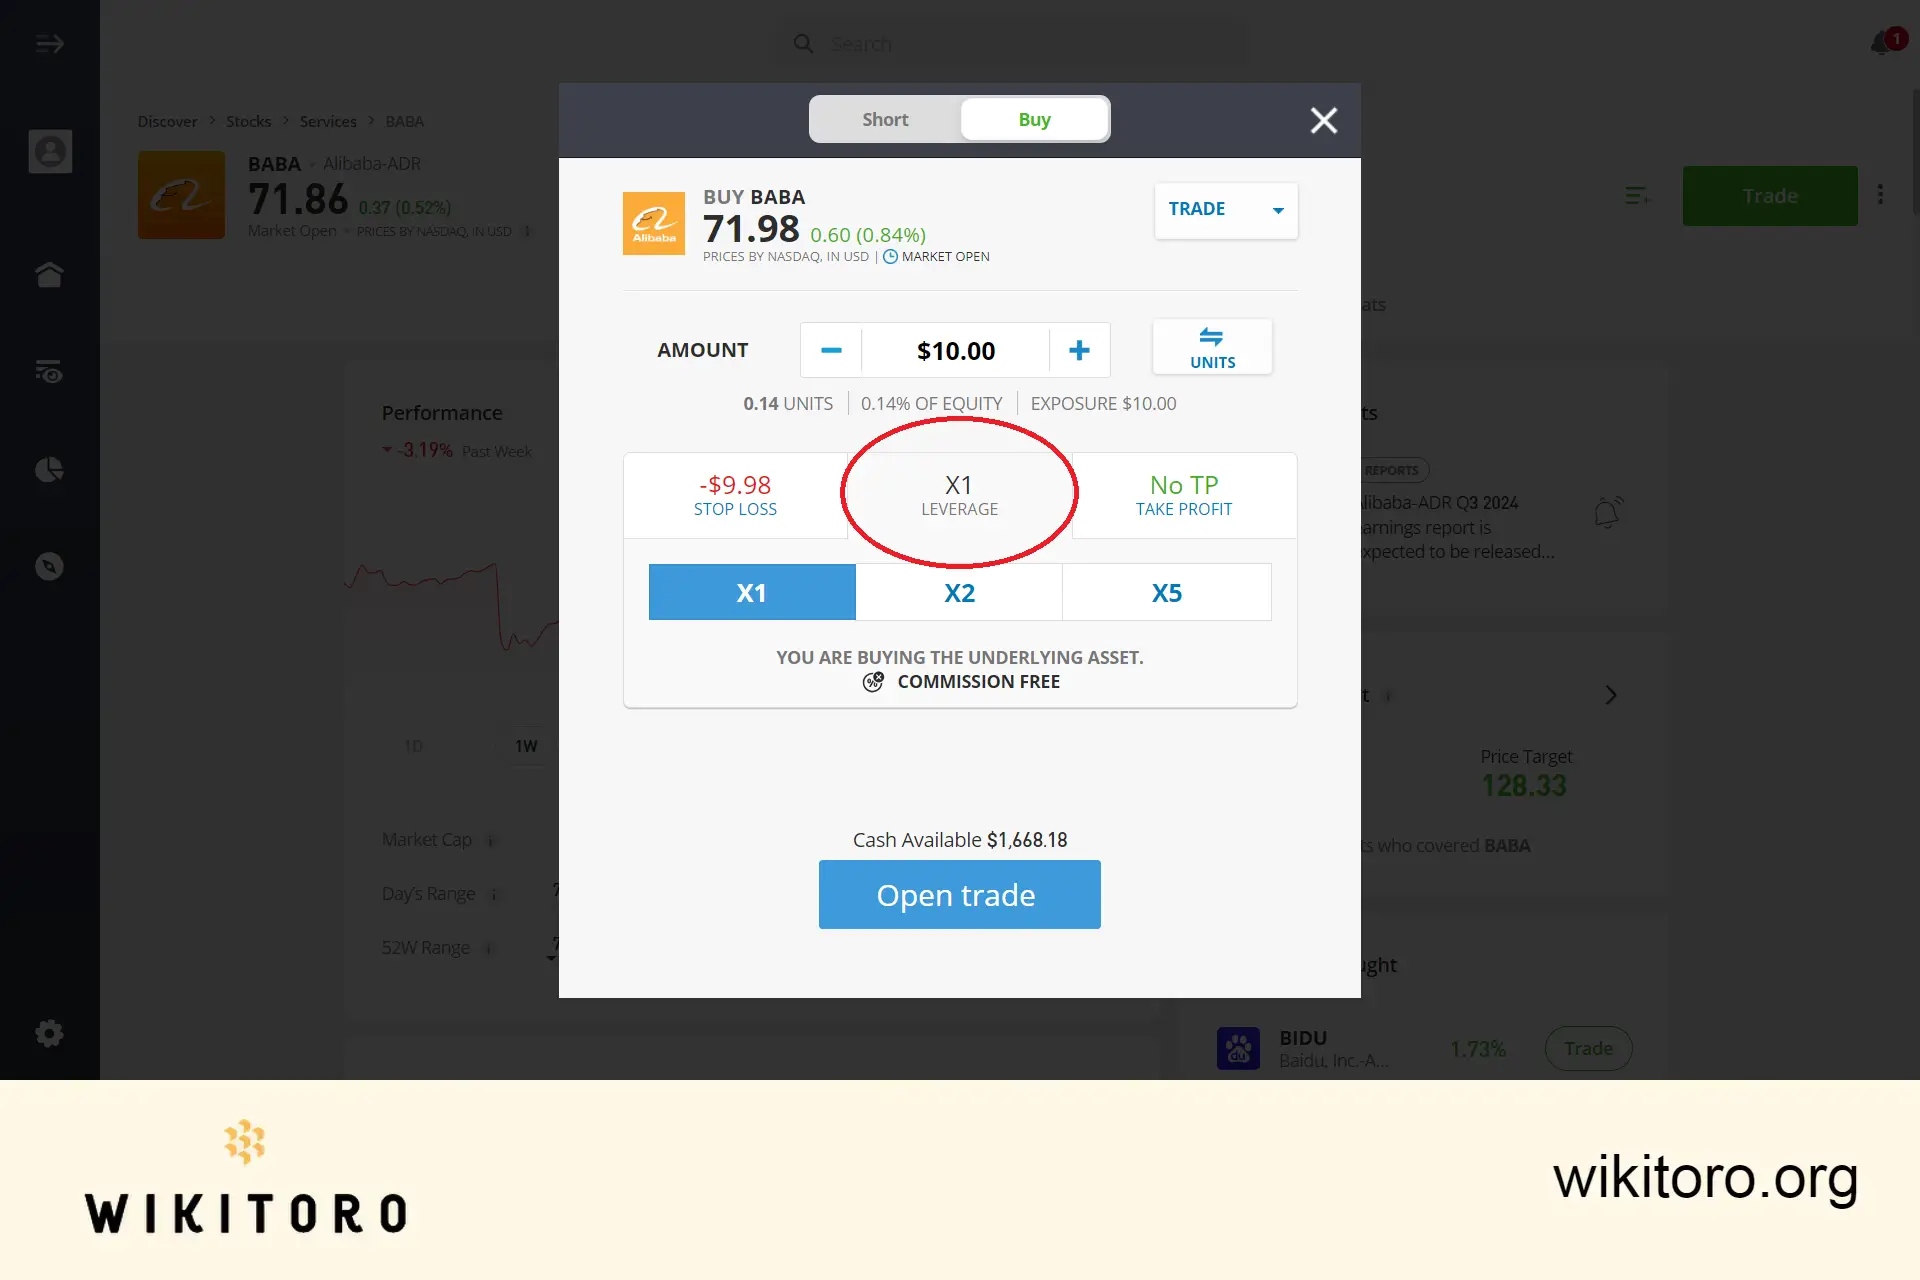
Task: Click Open trade button to confirm purchase
Action: click(x=959, y=894)
